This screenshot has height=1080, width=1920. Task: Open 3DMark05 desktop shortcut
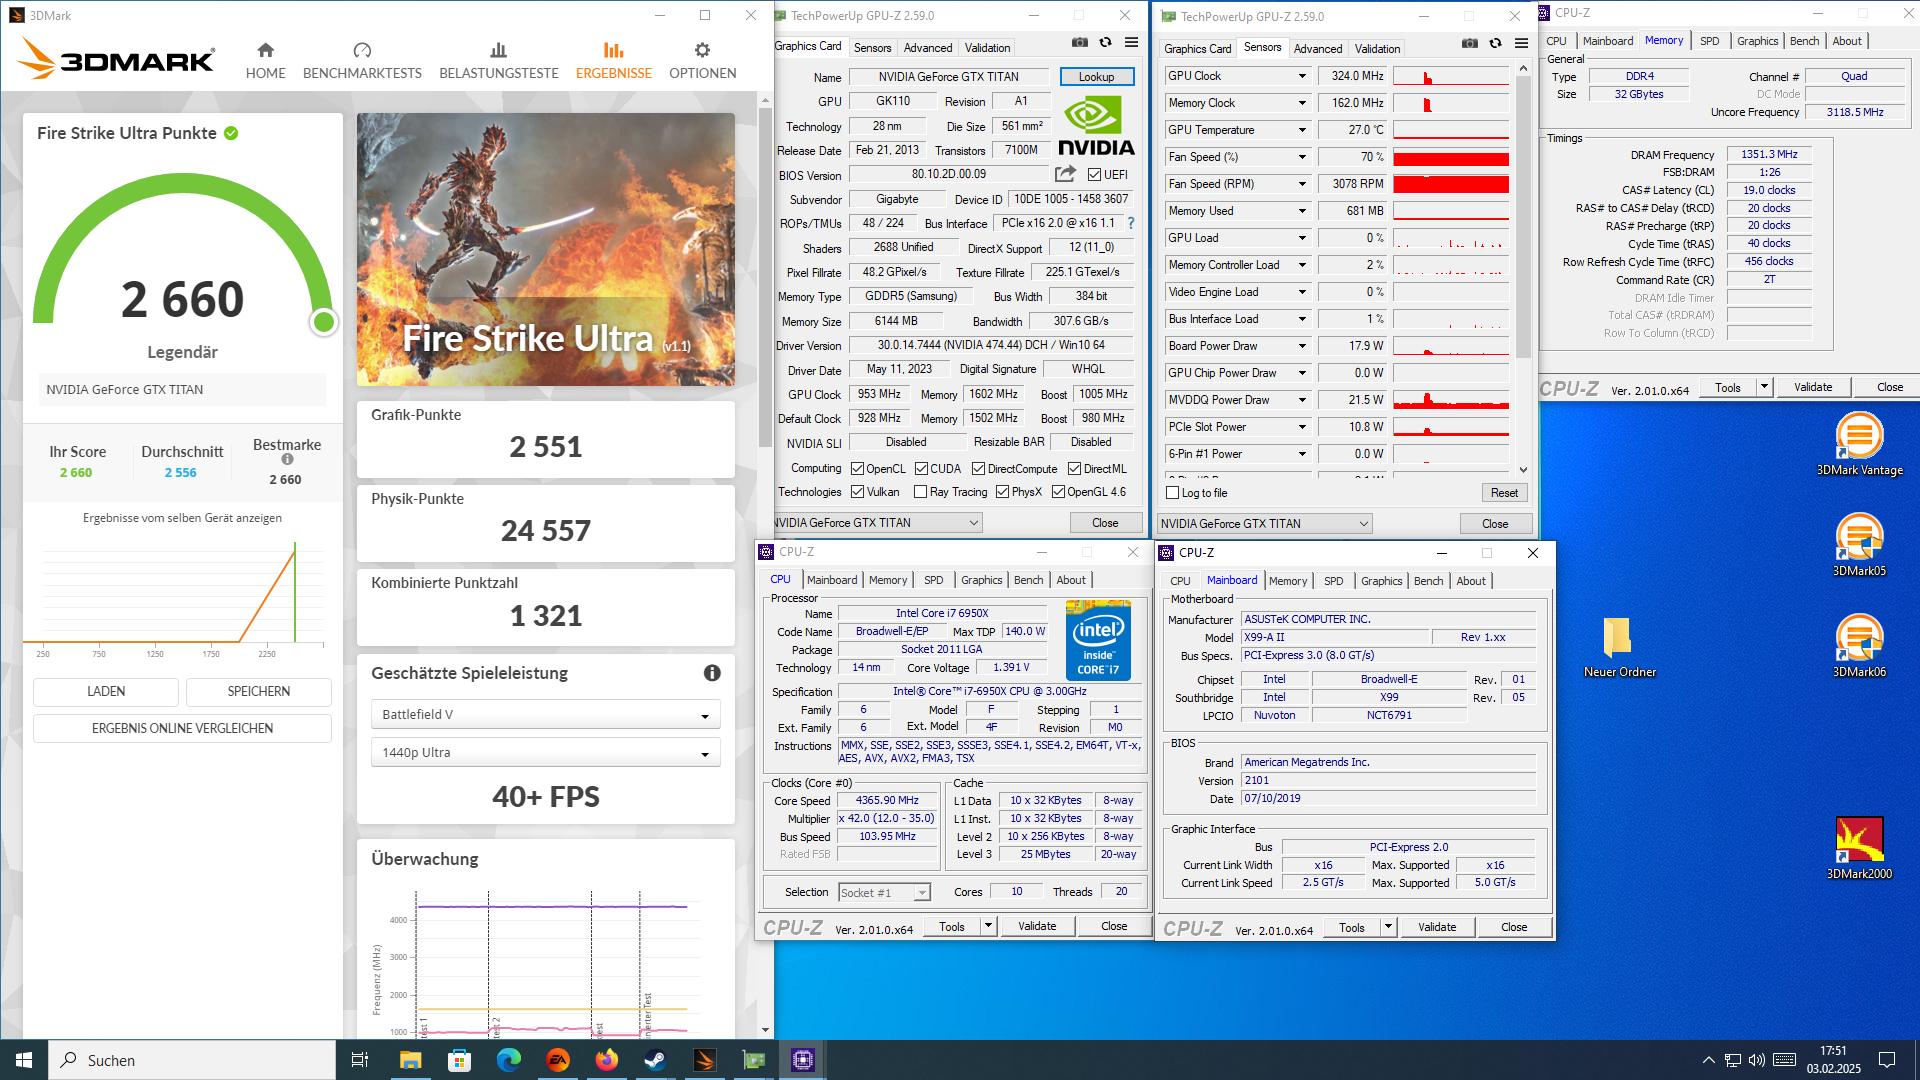[1859, 545]
